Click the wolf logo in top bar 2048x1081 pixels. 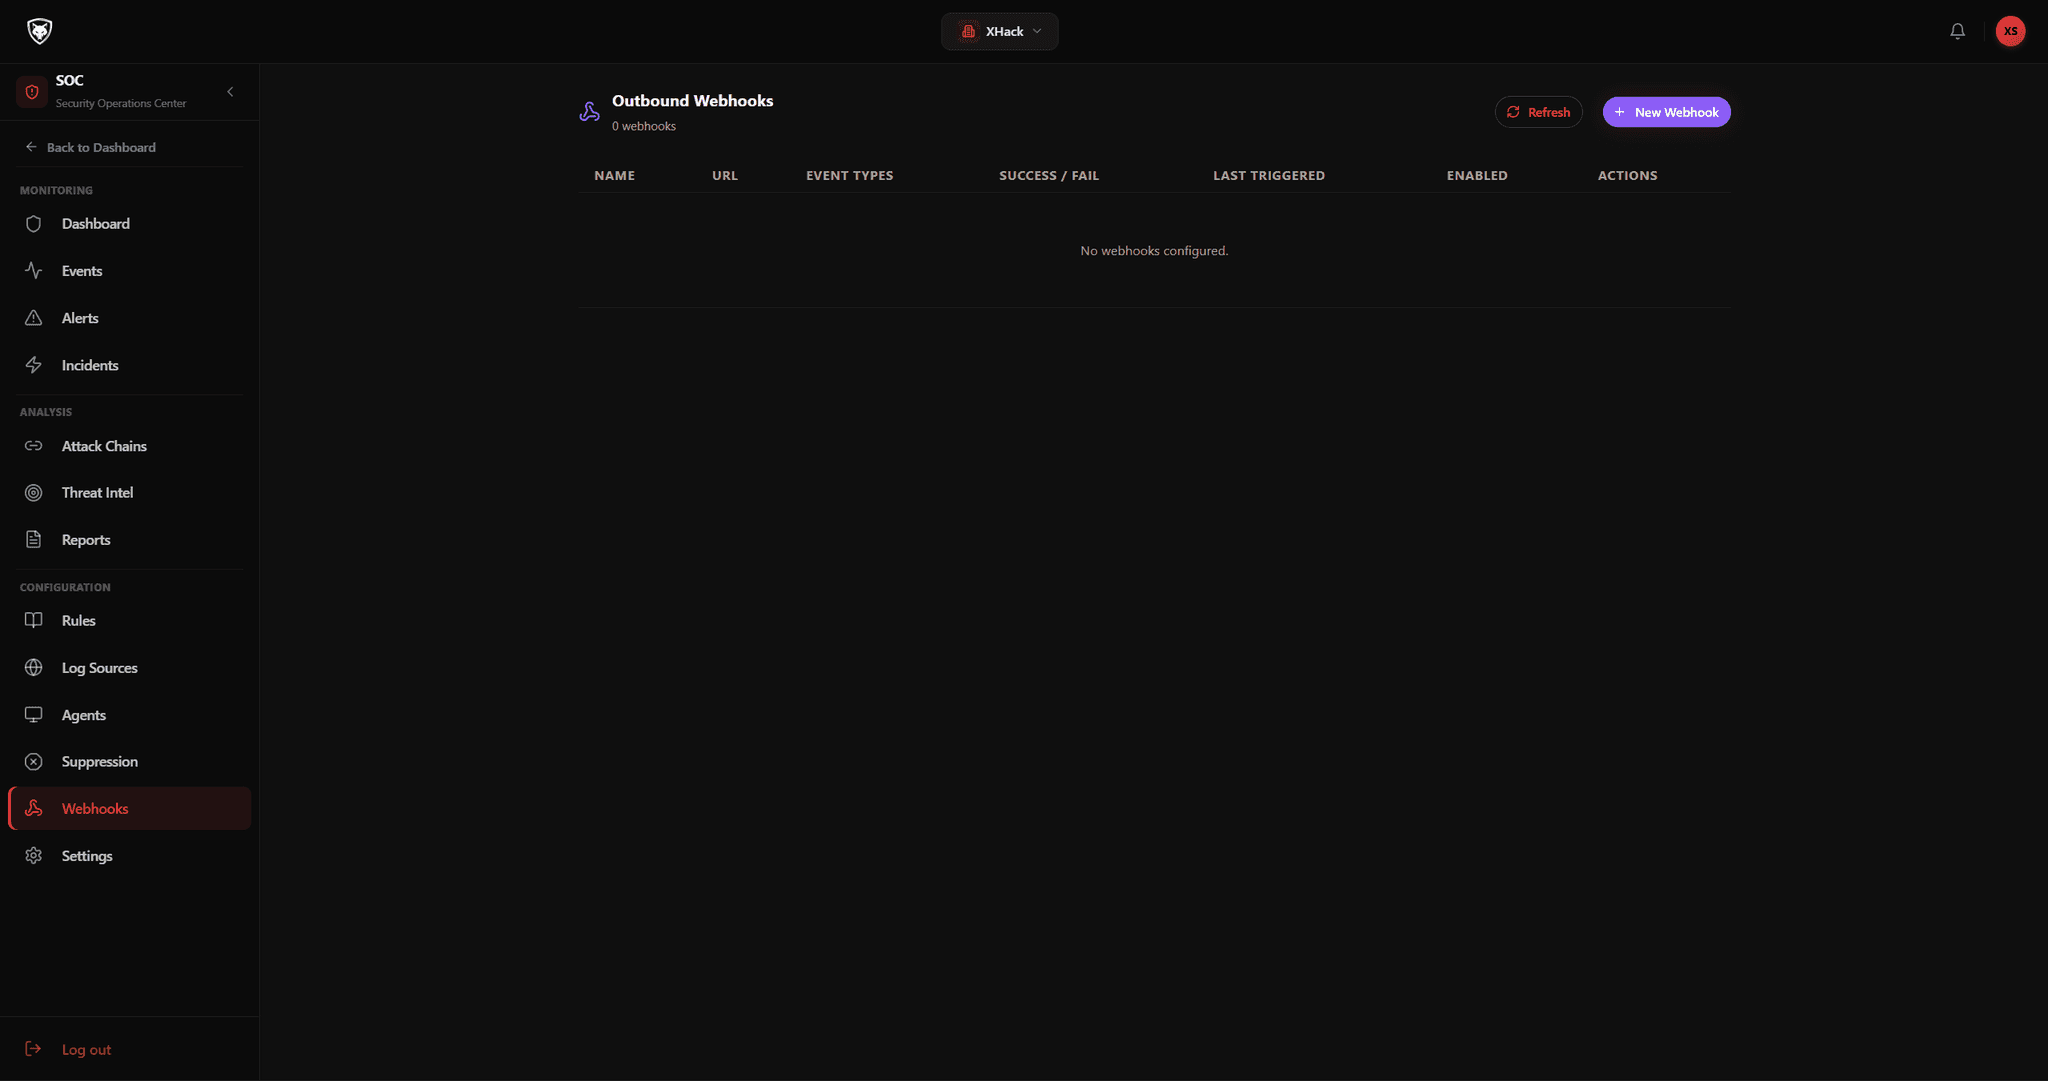click(x=39, y=31)
